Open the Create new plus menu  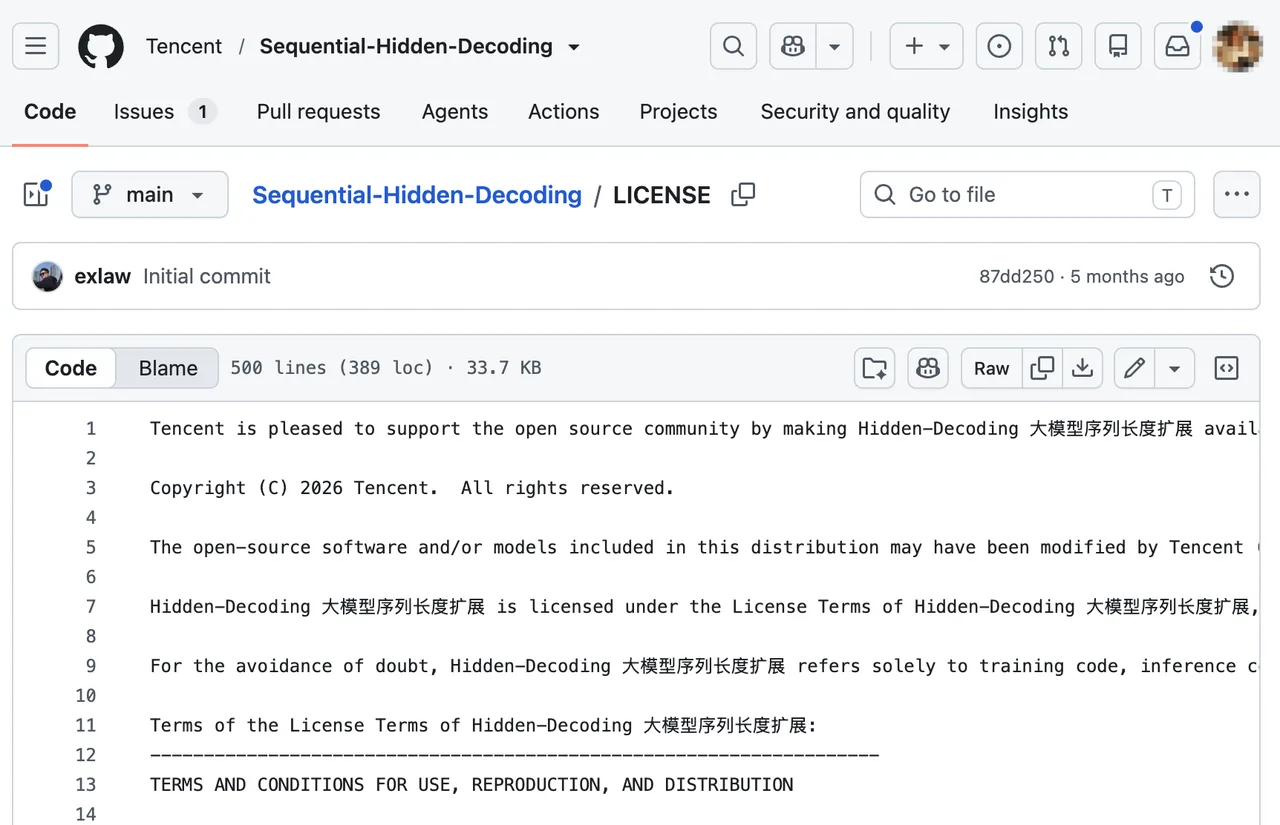926,46
